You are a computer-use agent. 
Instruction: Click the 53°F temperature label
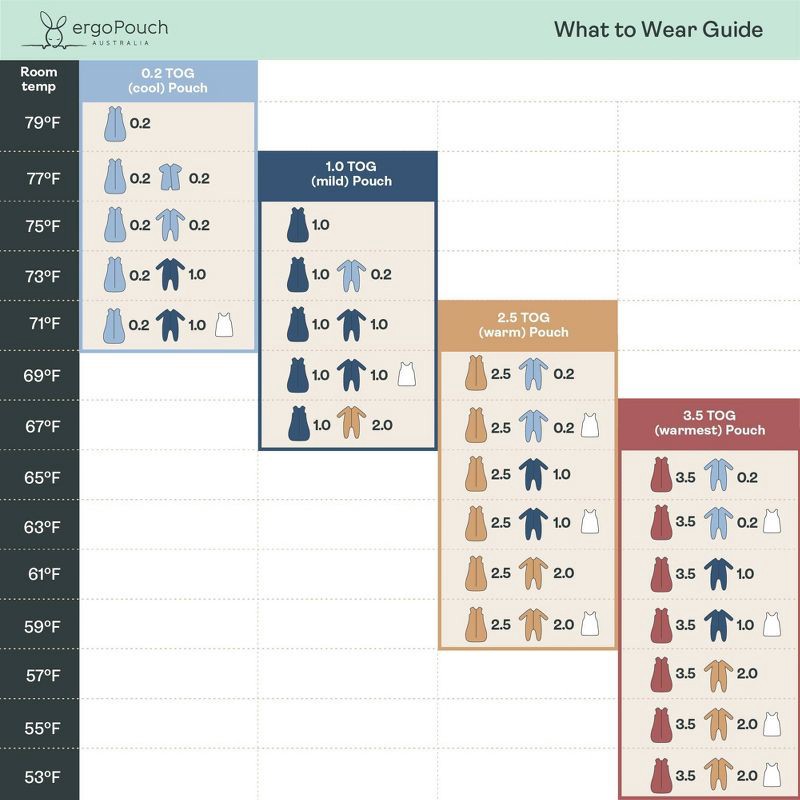tap(42, 777)
